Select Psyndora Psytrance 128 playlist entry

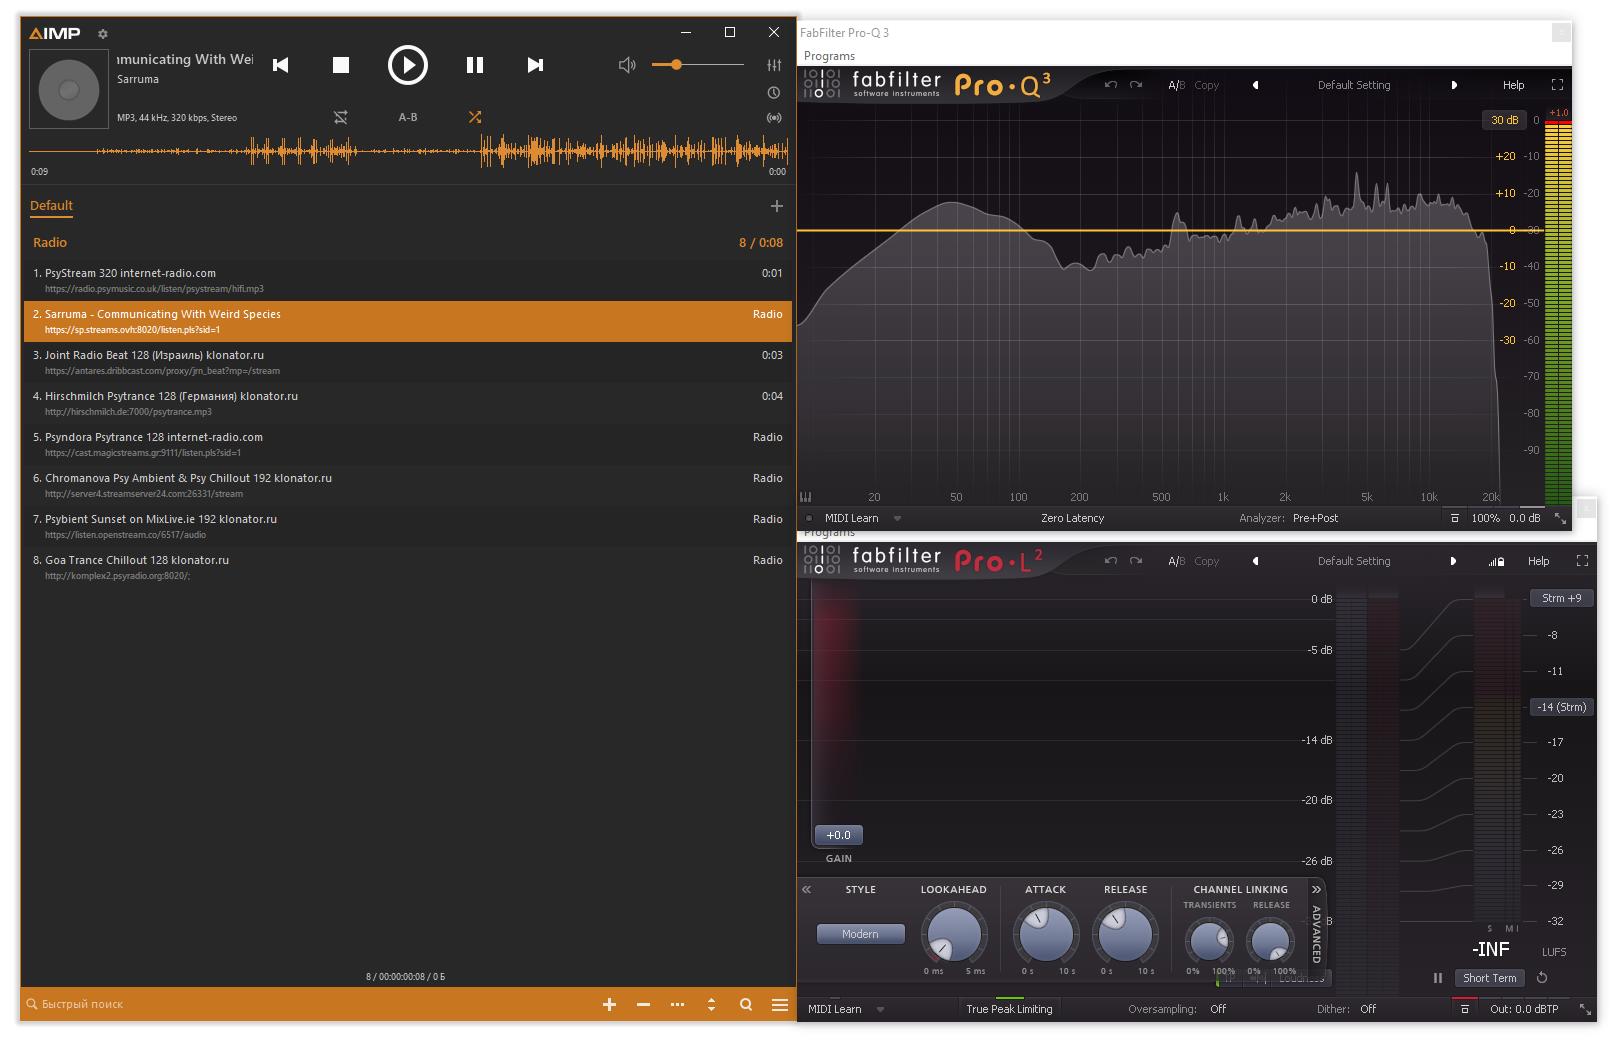point(408,444)
